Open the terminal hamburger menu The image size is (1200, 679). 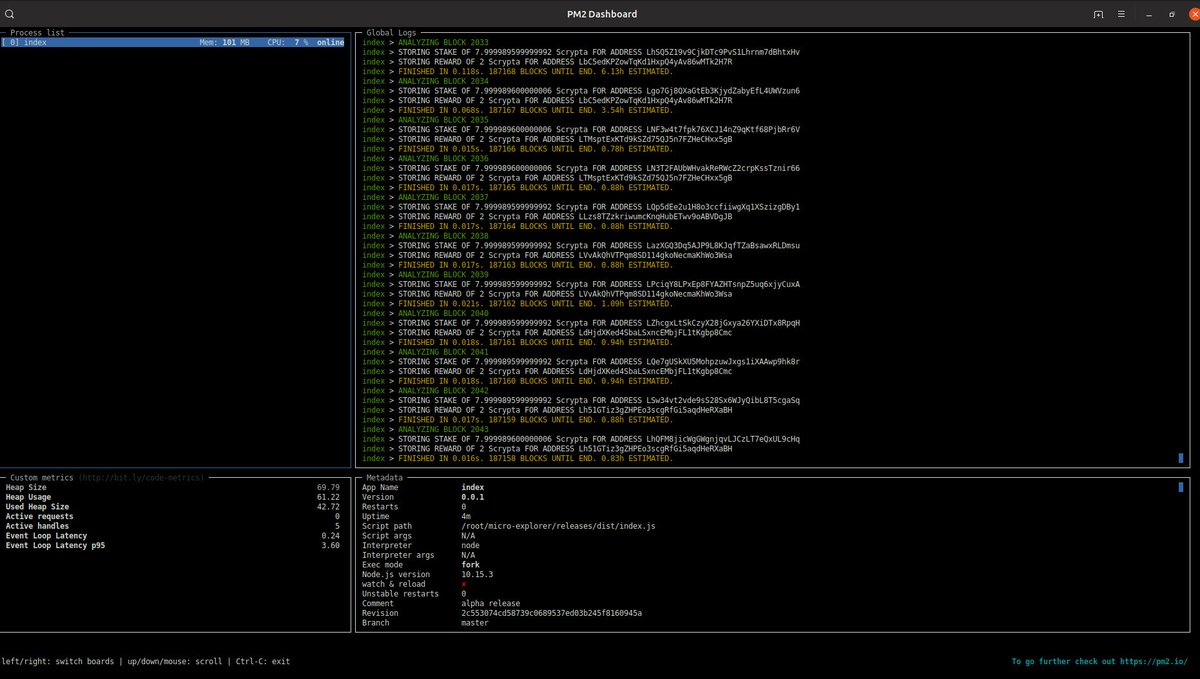pyautogui.click(x=1122, y=14)
